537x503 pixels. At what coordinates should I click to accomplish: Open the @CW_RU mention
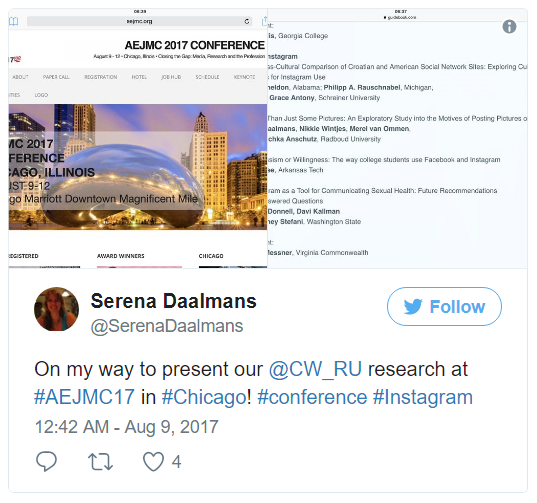click(315, 369)
